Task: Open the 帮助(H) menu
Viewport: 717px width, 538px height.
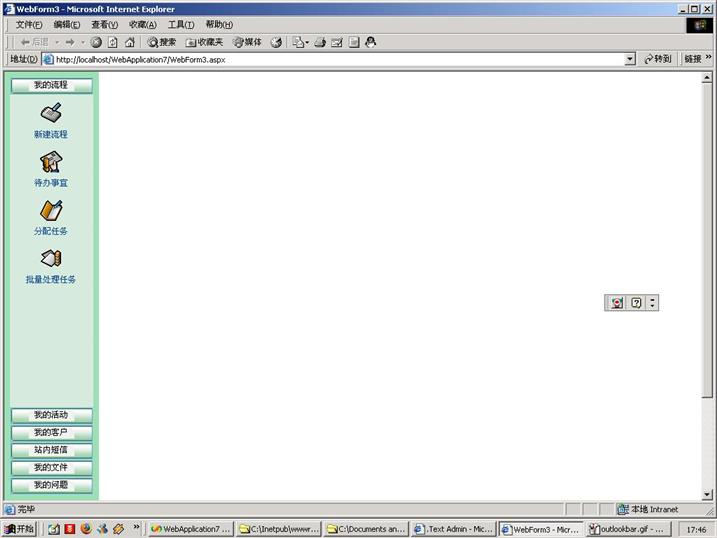Action: 219,25
